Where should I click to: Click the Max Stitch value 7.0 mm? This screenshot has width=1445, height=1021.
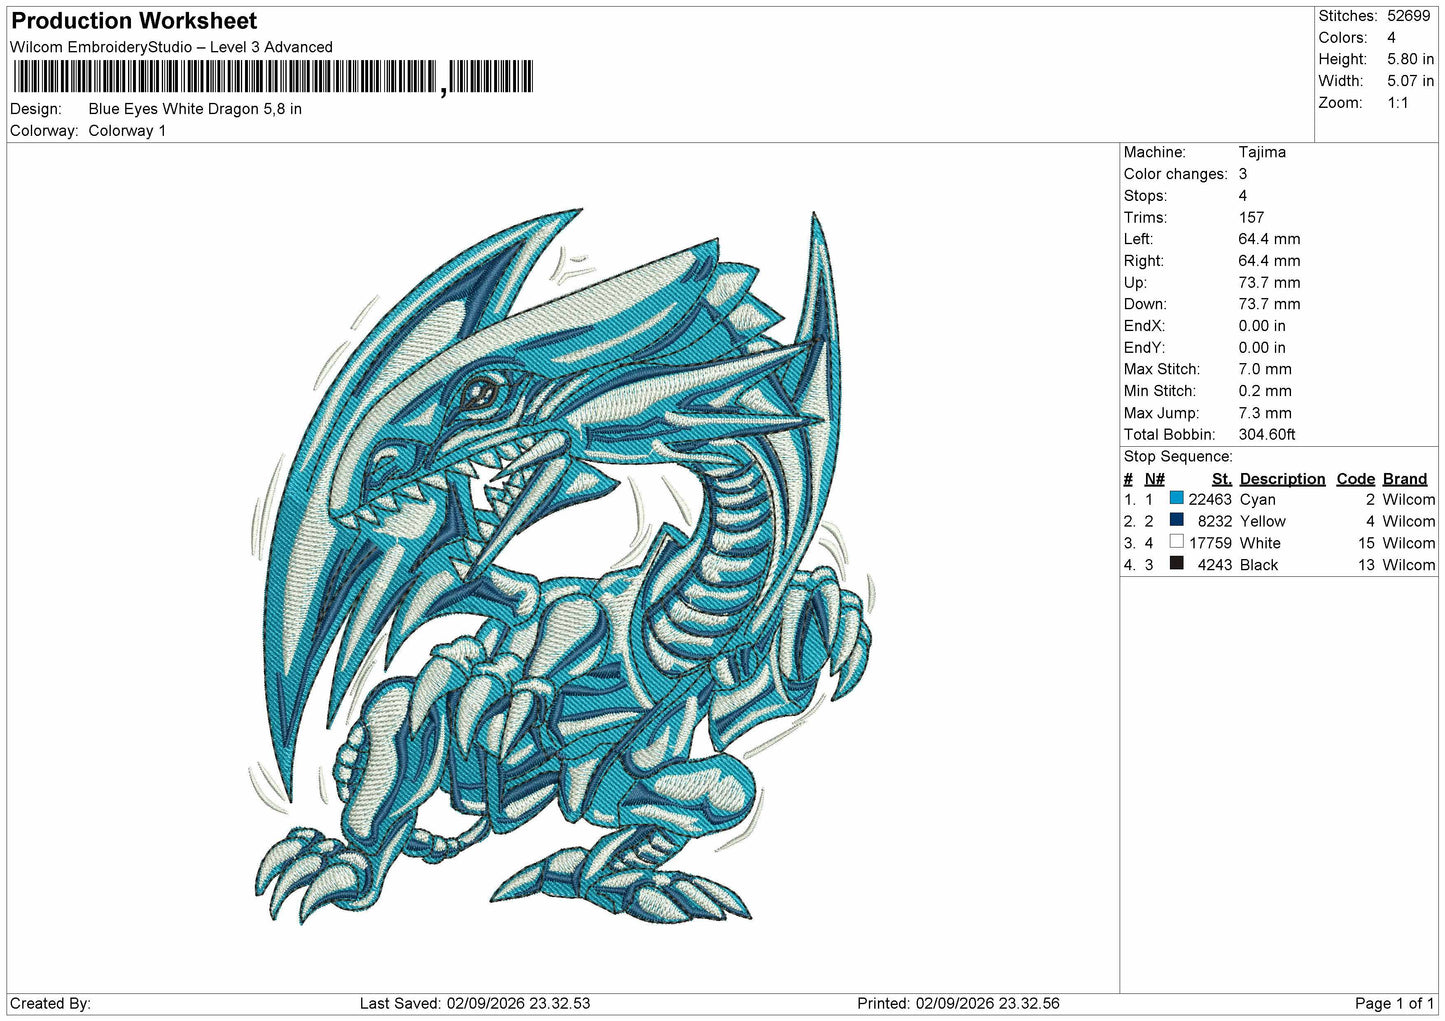pos(1265,369)
